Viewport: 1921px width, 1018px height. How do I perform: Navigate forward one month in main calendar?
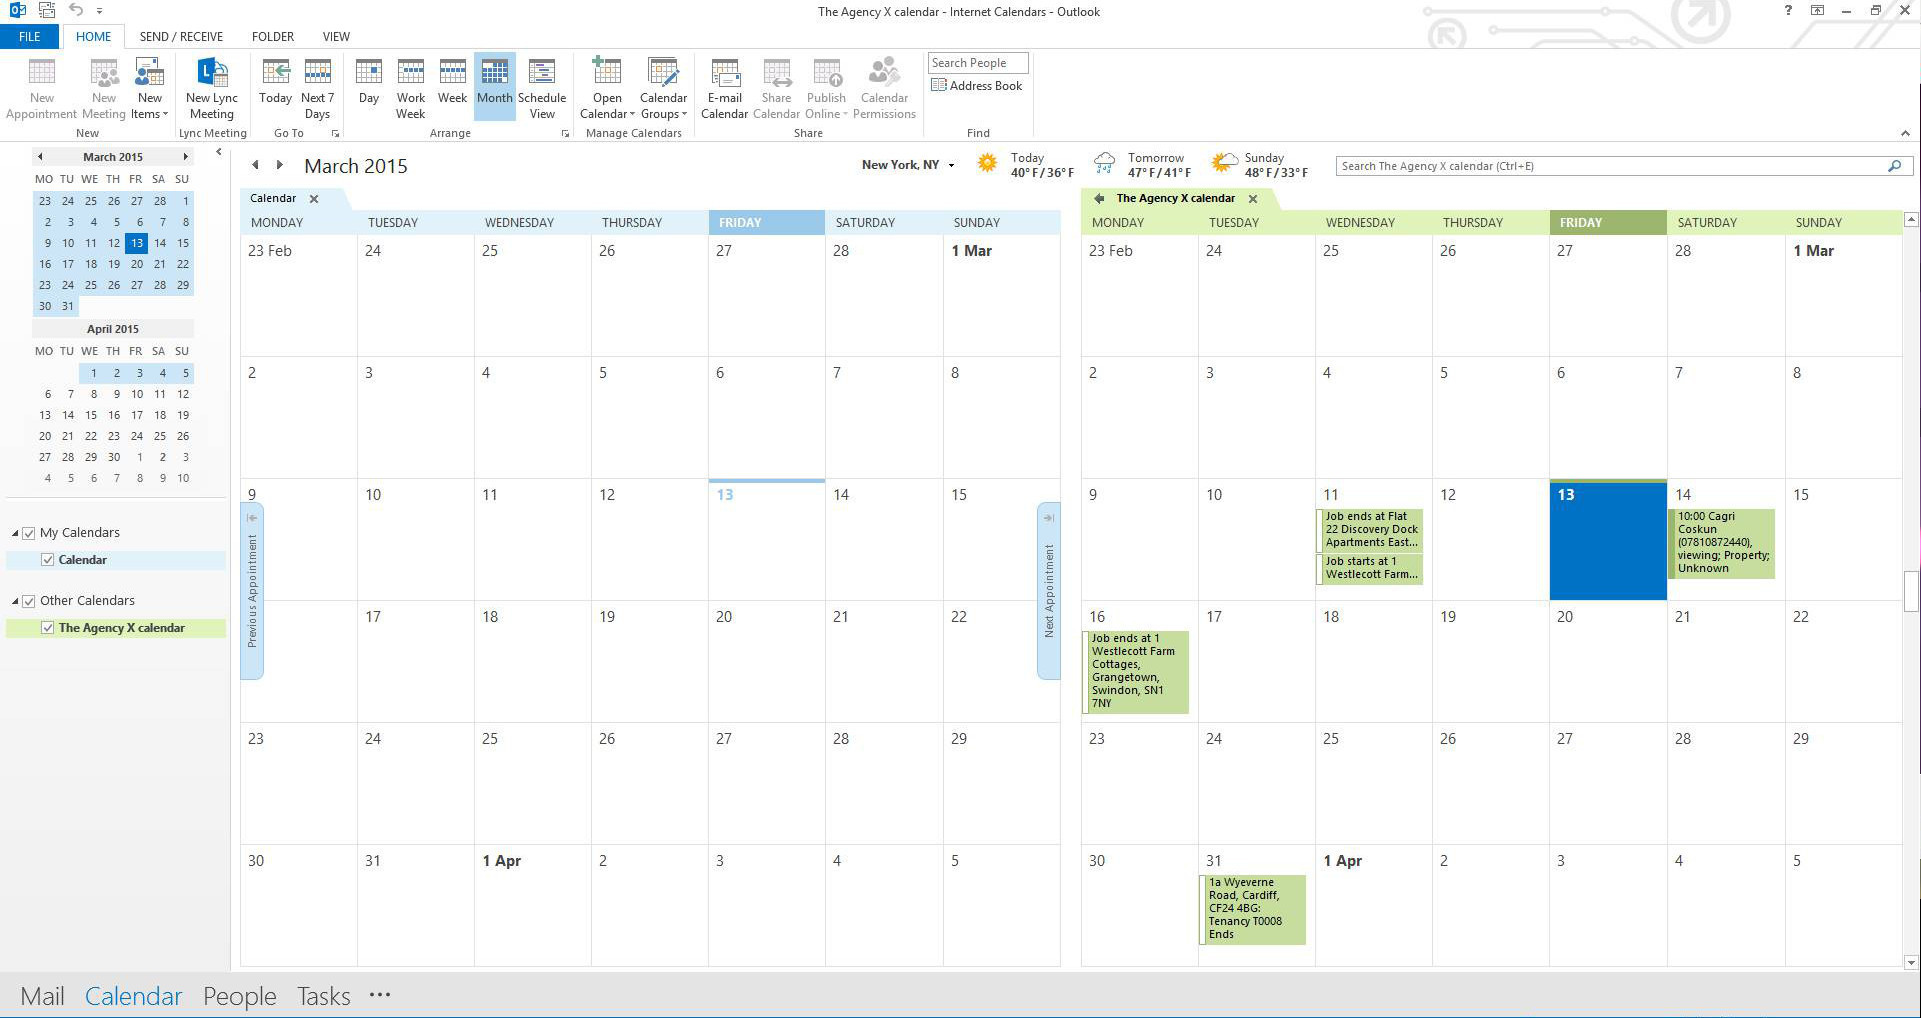click(x=280, y=165)
